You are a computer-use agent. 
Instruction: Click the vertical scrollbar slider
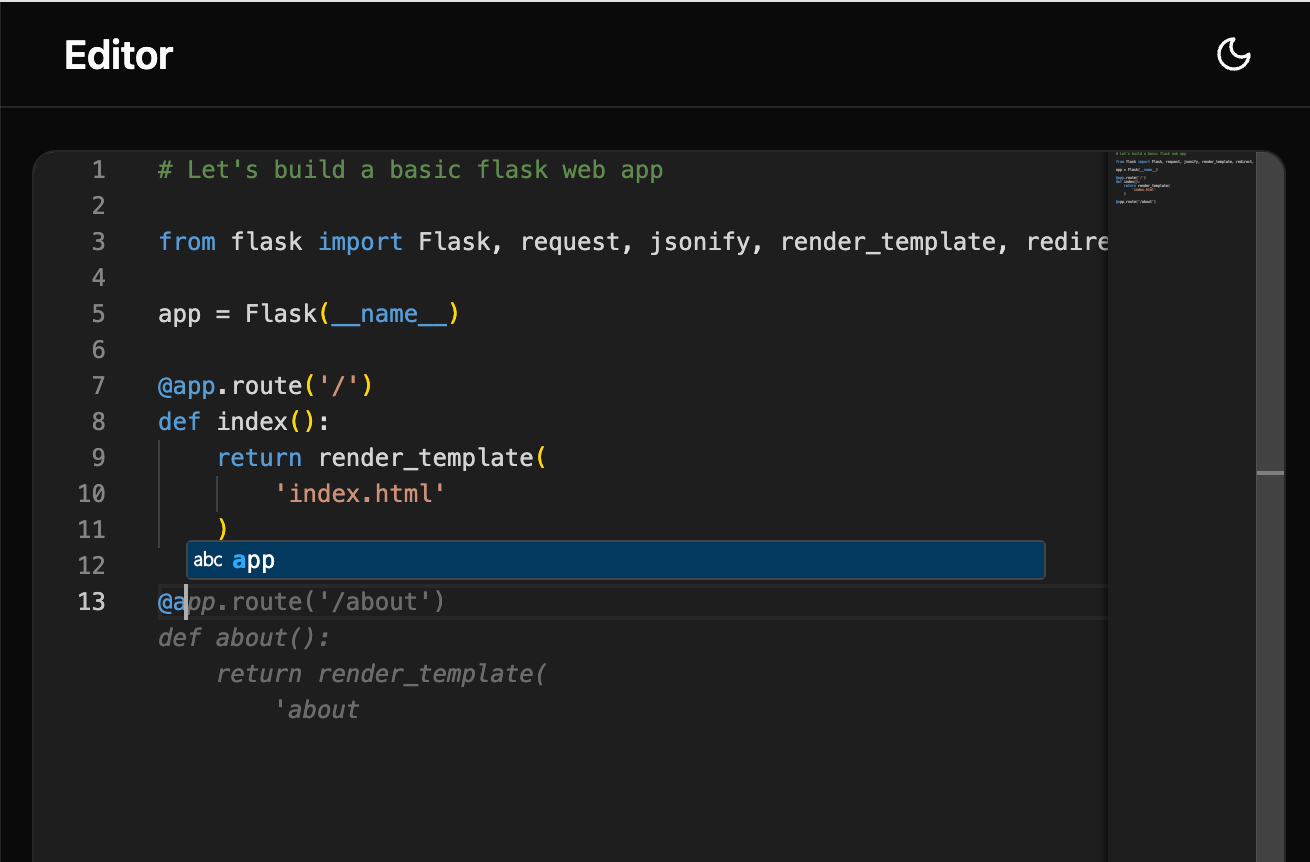tap(1270, 505)
